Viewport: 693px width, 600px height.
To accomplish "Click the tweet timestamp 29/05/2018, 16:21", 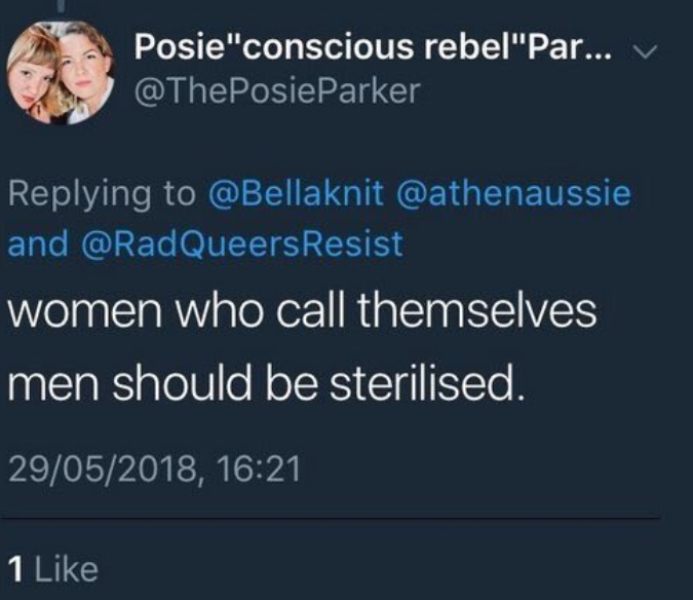I will click(154, 467).
